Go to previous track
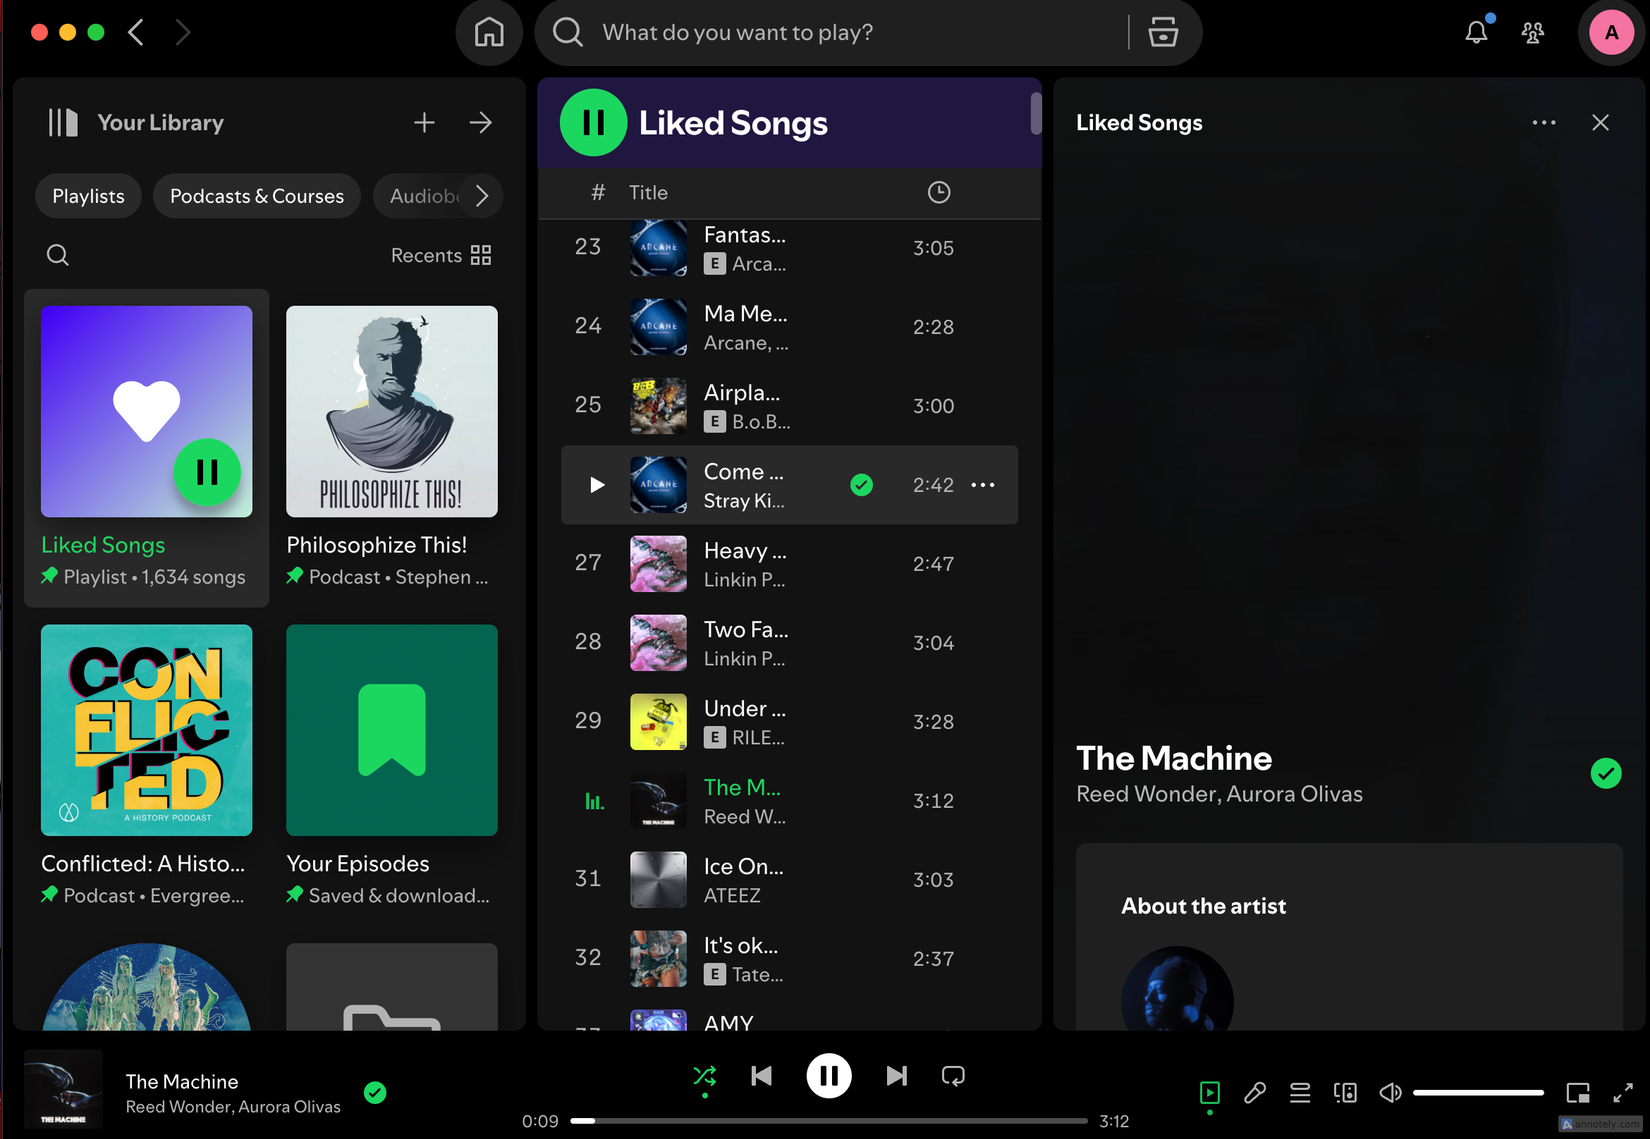 (761, 1076)
